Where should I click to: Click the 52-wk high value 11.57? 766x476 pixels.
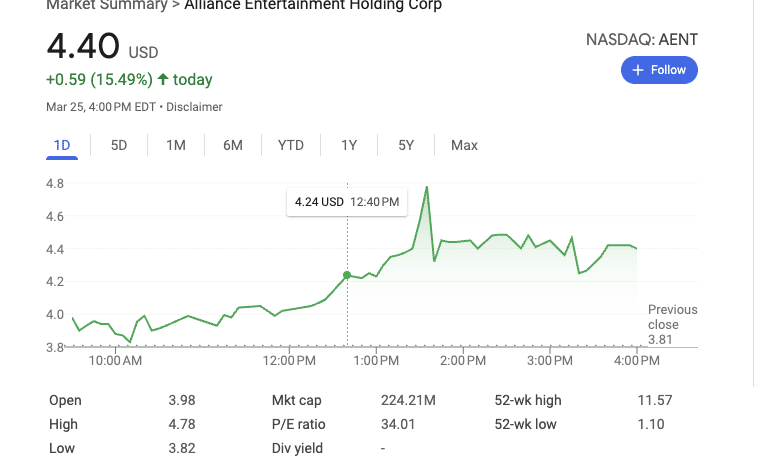[x=655, y=400]
